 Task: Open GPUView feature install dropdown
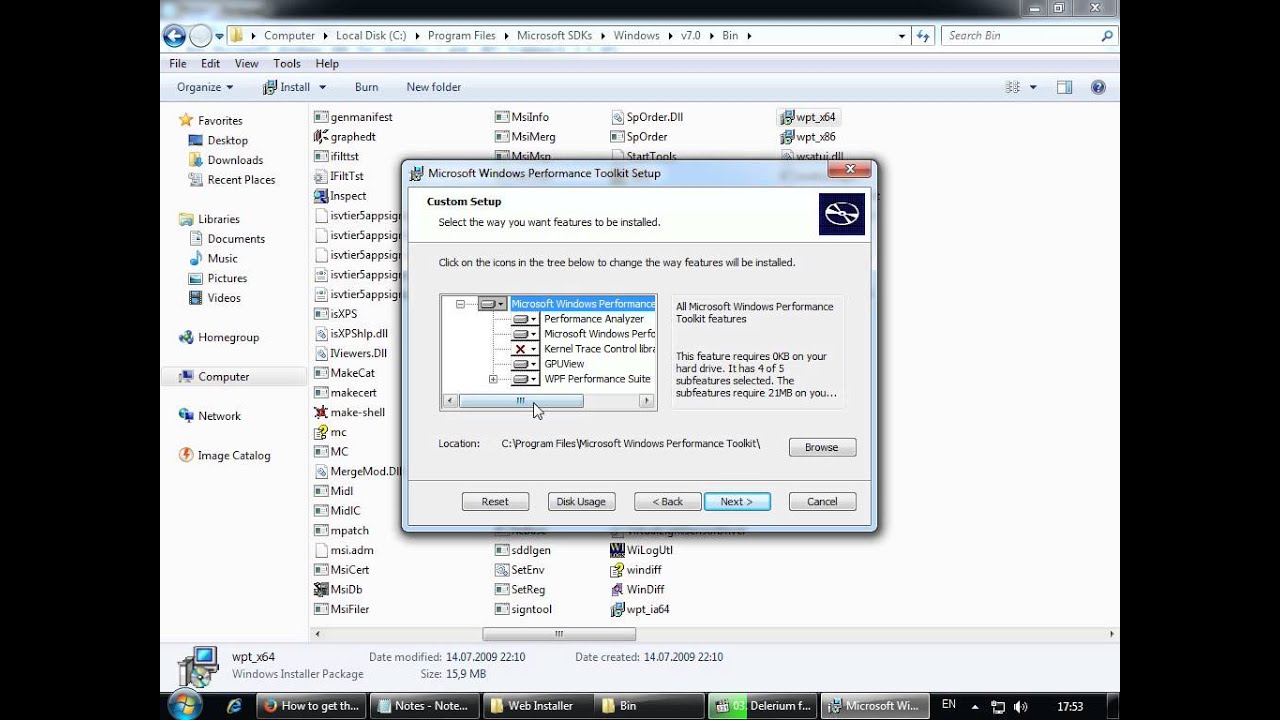(525, 364)
